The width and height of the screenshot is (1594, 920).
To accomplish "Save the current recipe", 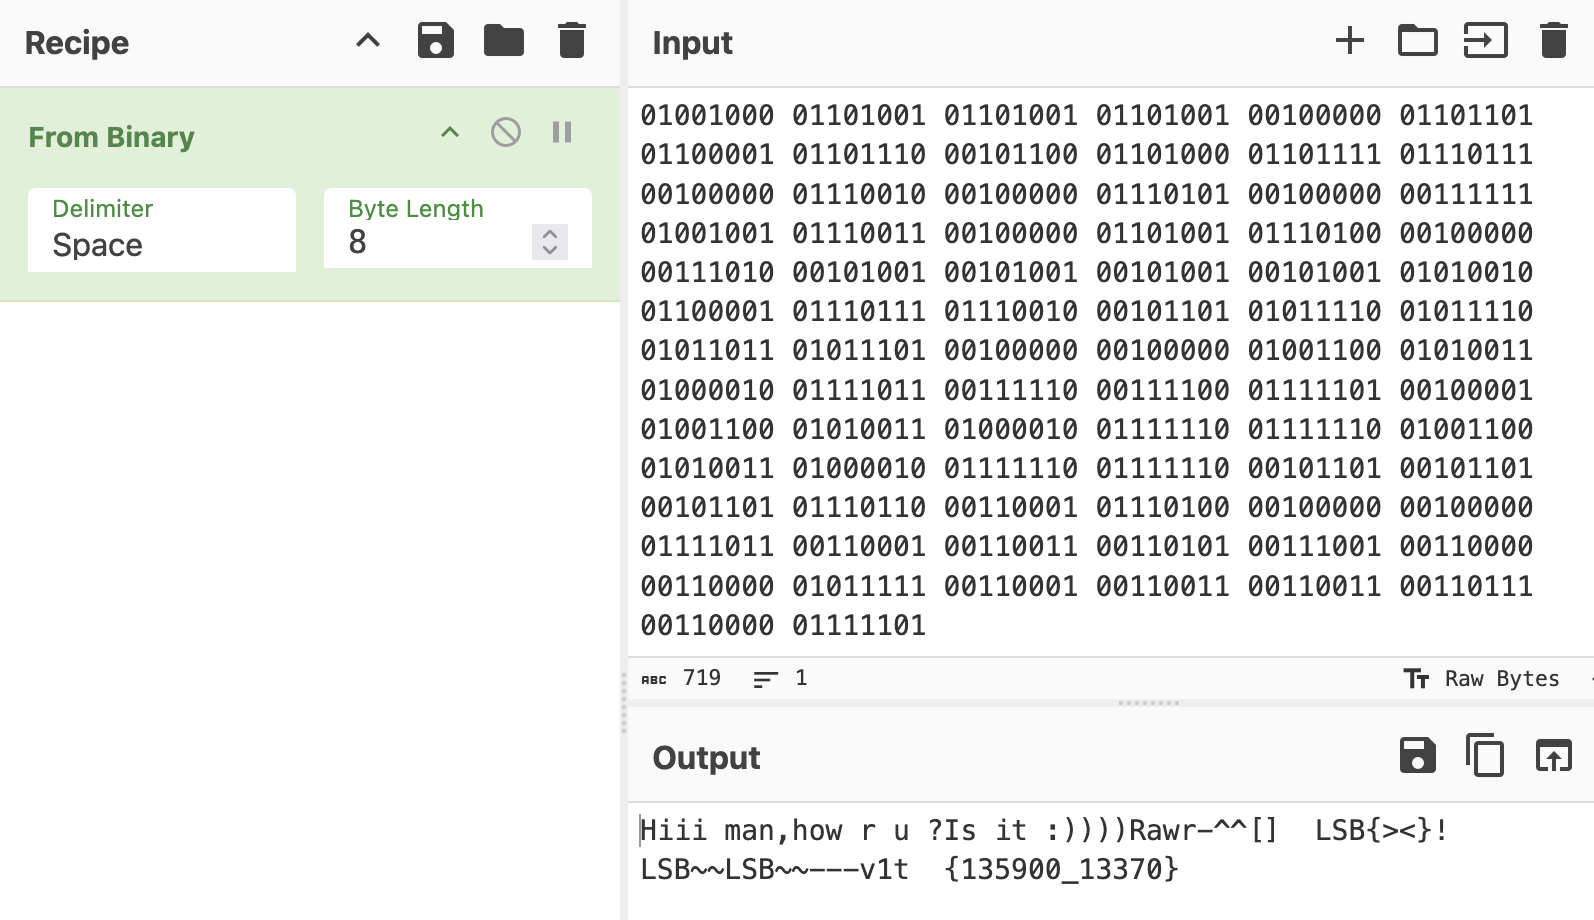I will 436,41.
